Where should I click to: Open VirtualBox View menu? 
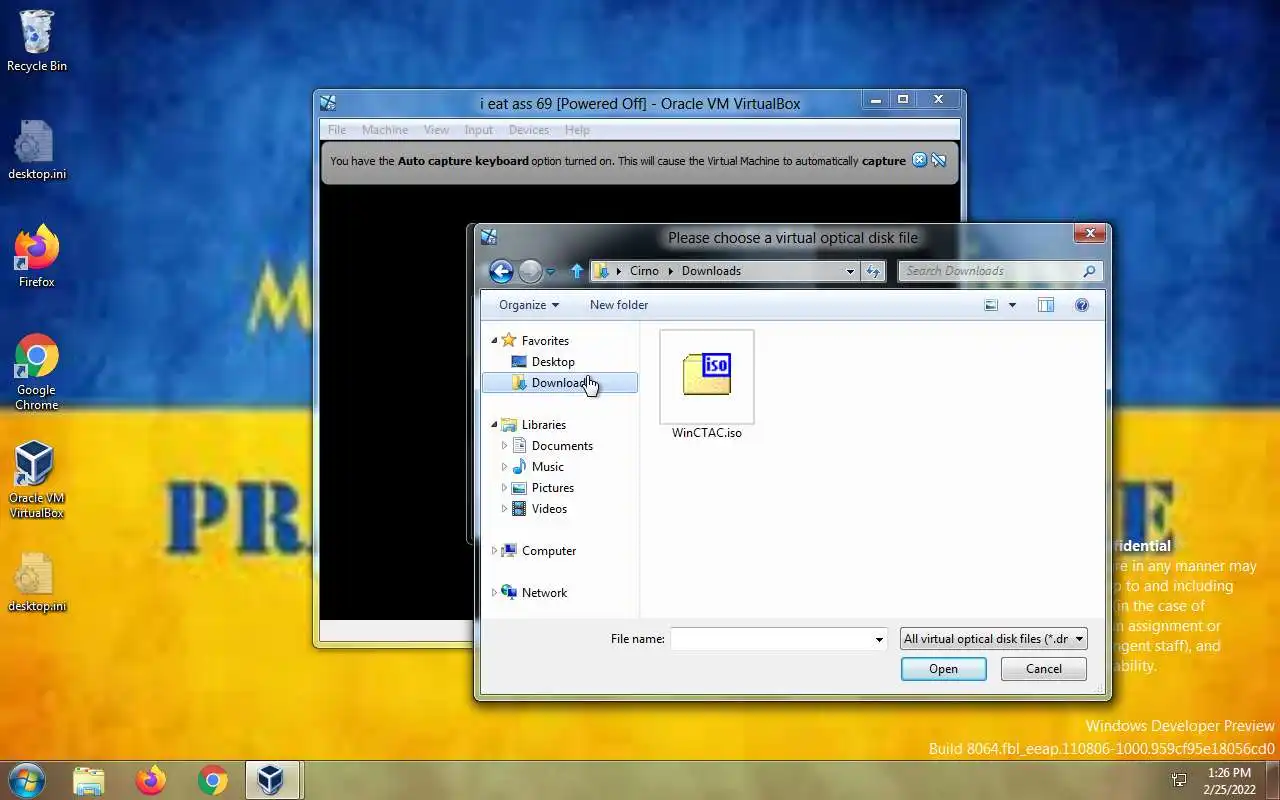tap(436, 130)
